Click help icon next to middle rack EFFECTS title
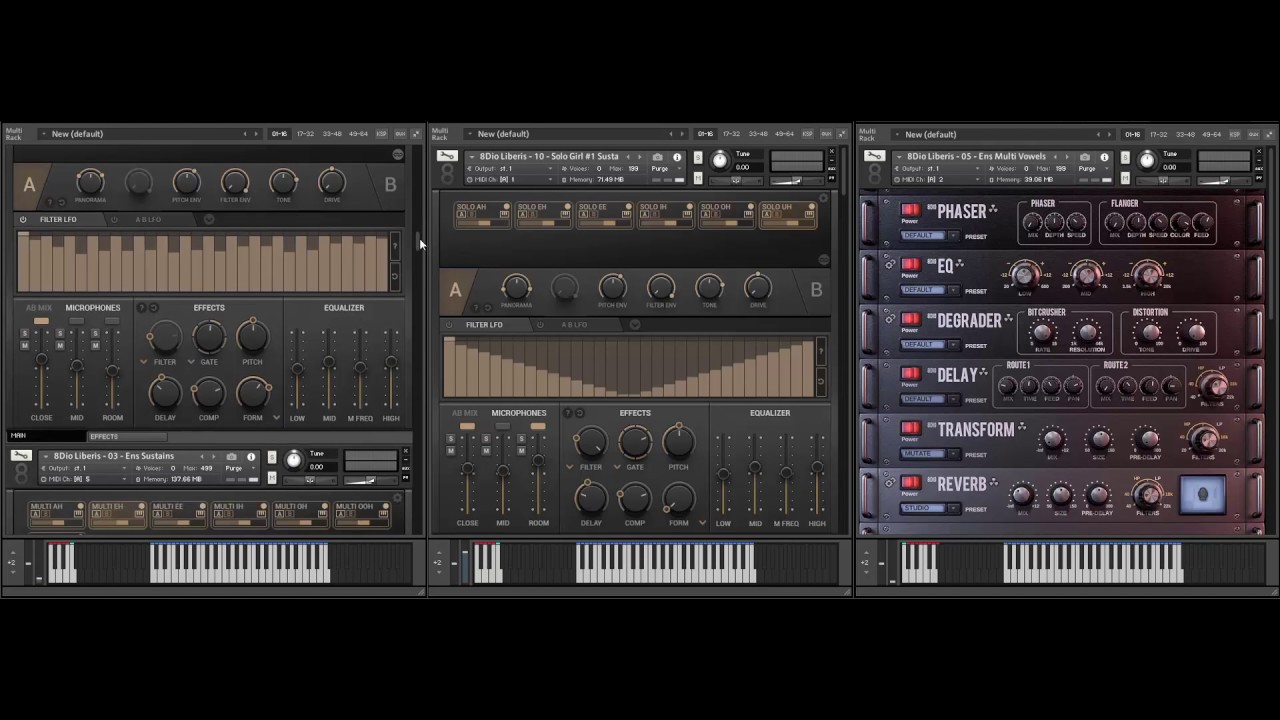 point(568,413)
